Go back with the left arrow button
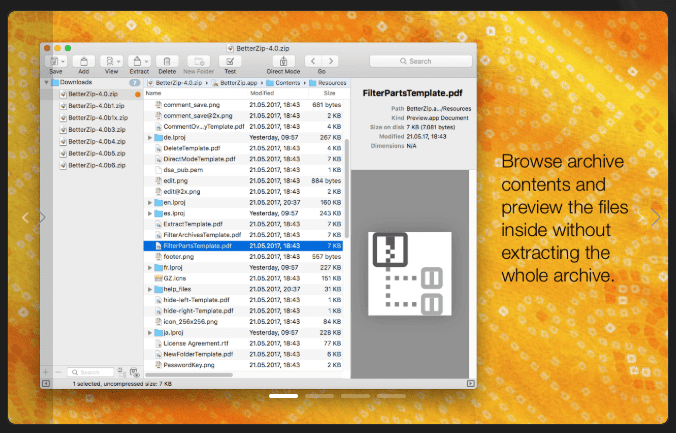The width and height of the screenshot is (676, 433). coord(313,61)
